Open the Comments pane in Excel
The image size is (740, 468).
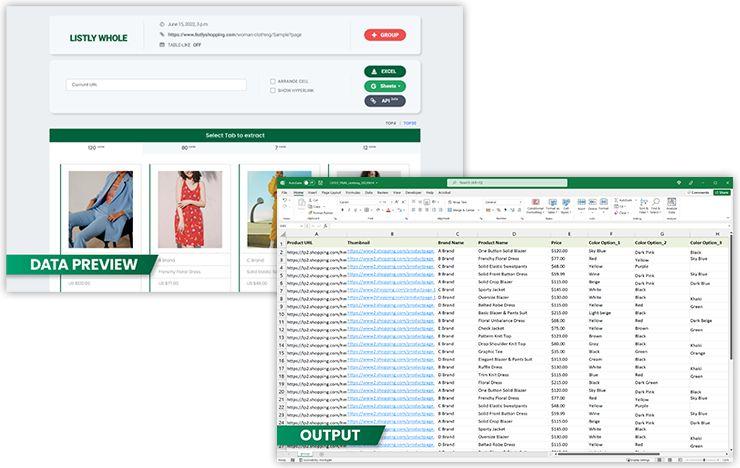[x=698, y=192]
